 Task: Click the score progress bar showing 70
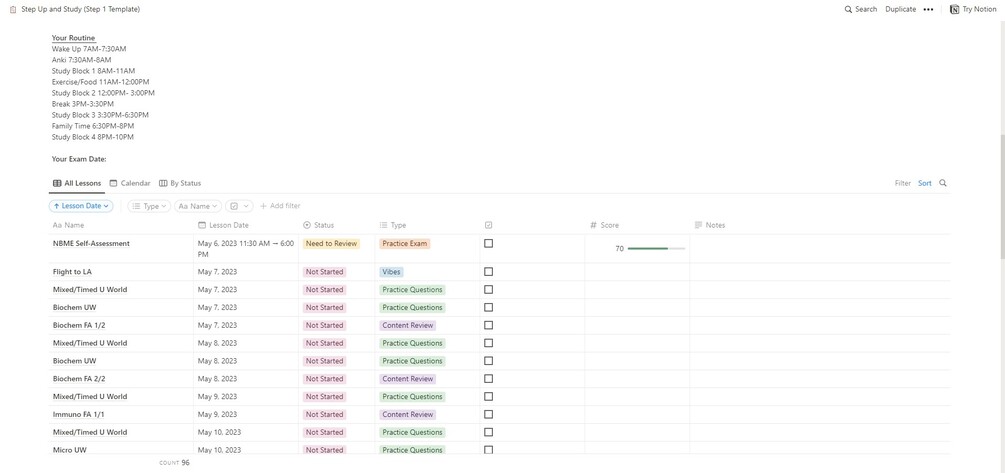[x=648, y=248]
